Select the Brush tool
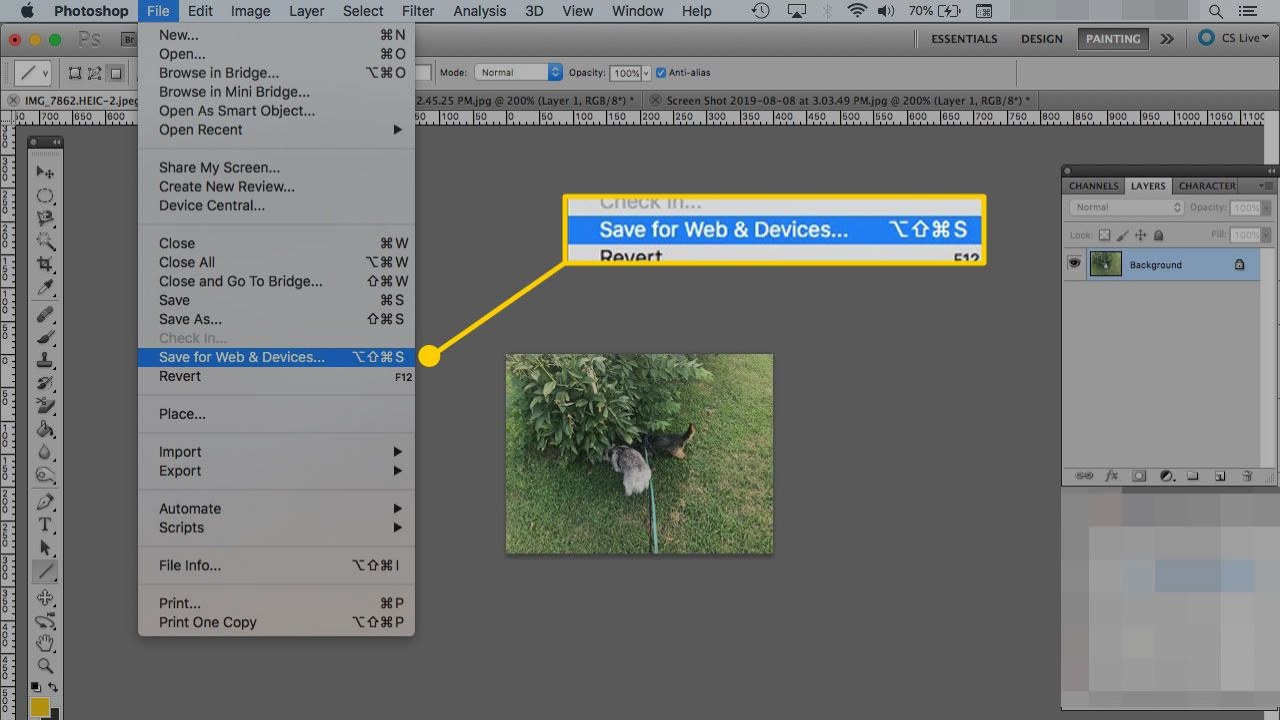Image resolution: width=1280 pixels, height=720 pixels. 45,337
